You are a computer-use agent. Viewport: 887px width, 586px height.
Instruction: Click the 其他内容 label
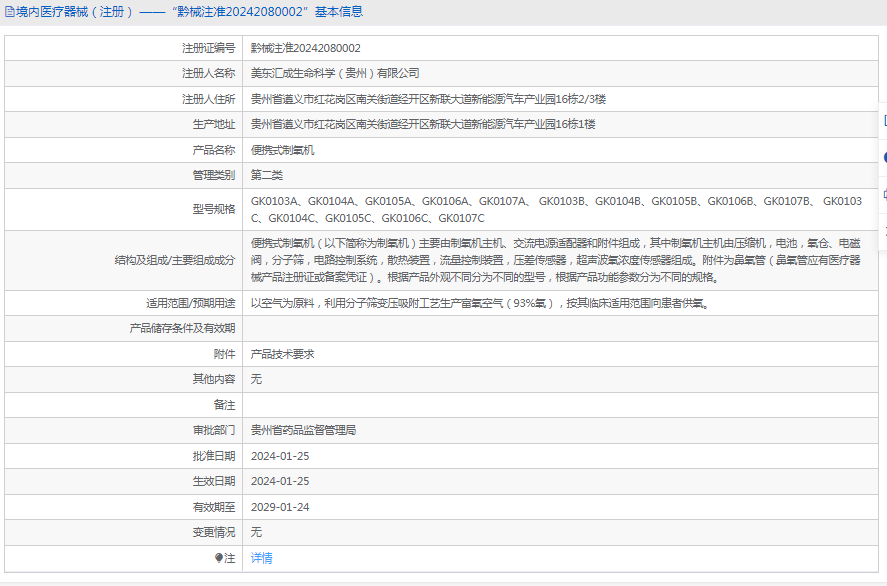tap(214, 379)
